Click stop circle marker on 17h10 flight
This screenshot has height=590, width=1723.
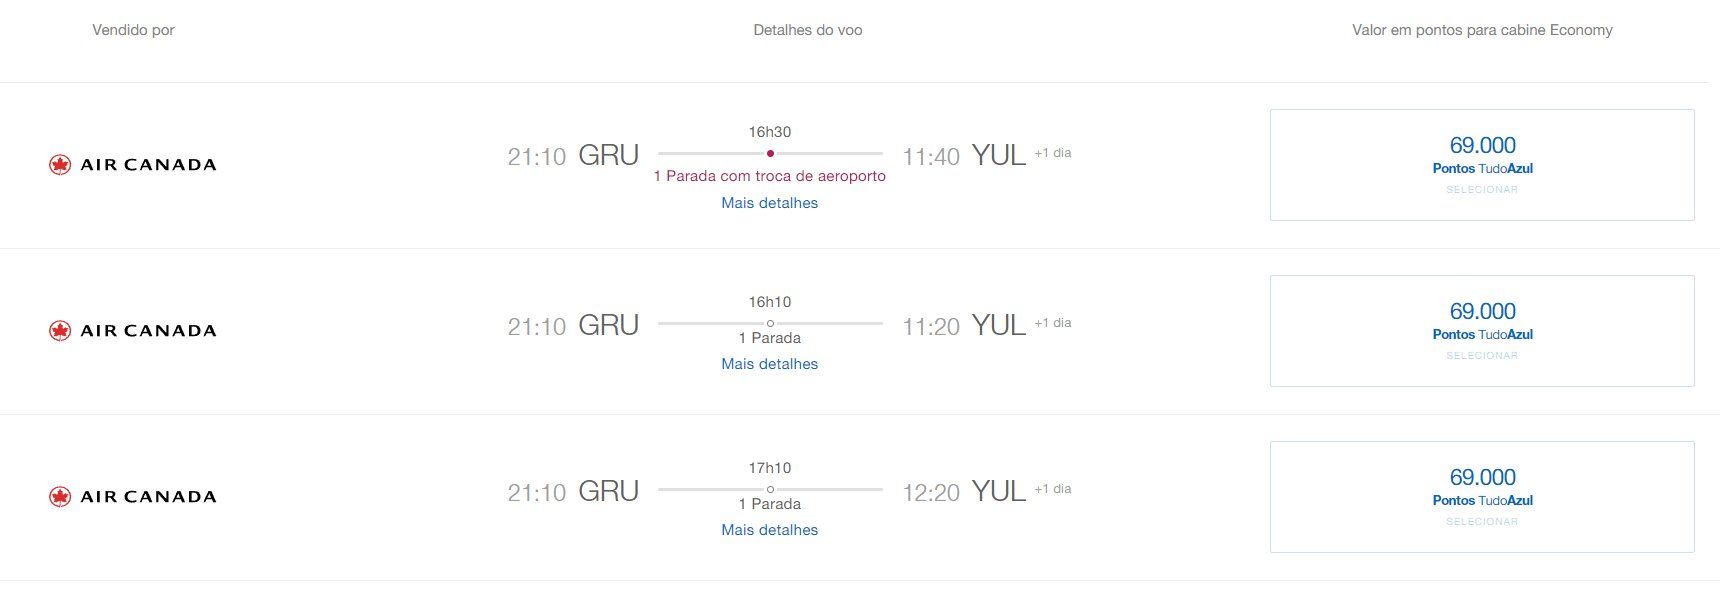pos(770,489)
